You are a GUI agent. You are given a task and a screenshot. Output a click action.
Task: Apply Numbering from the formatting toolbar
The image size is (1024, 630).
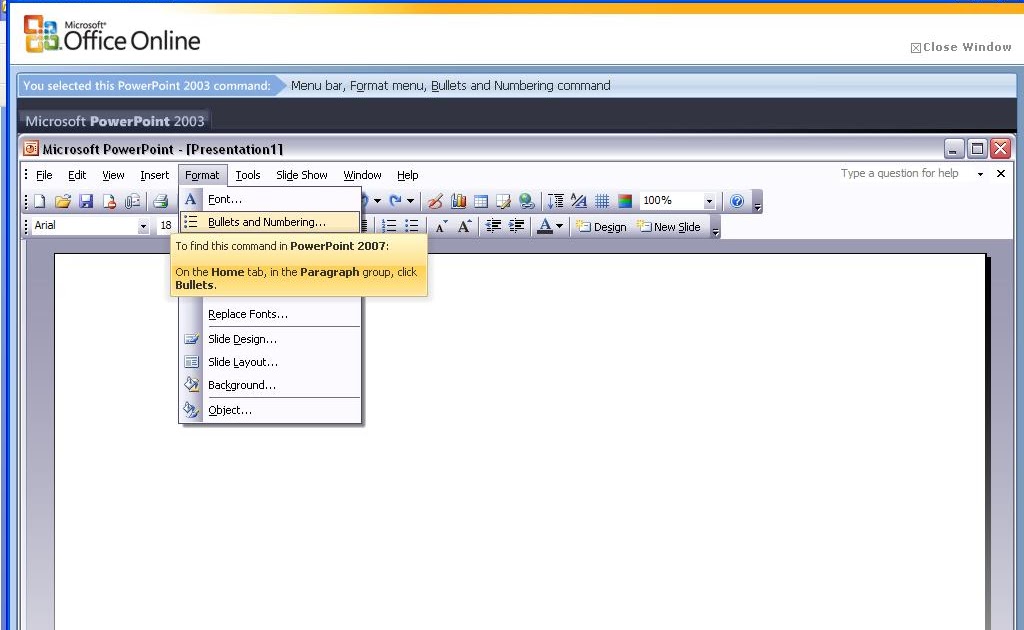pyautogui.click(x=389, y=226)
